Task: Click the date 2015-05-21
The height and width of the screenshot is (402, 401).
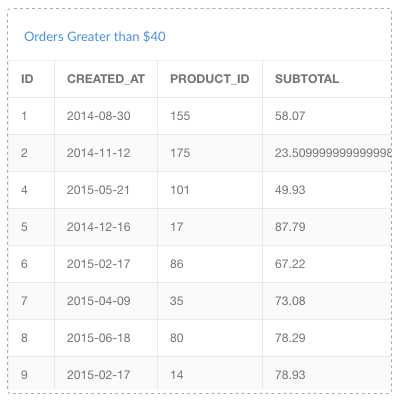Action: coord(98,190)
